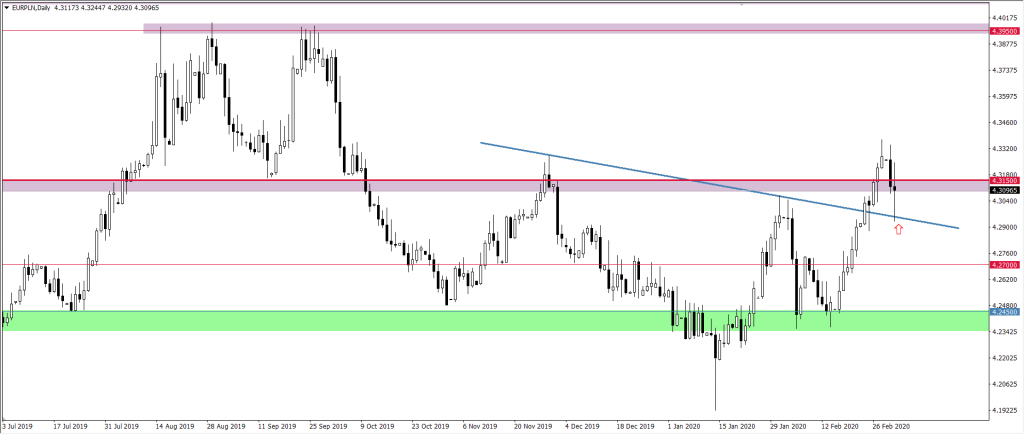Viewport: 1024px width, 434px height.
Task: Click the 4.40175 price scale value
Action: click(x=1006, y=18)
